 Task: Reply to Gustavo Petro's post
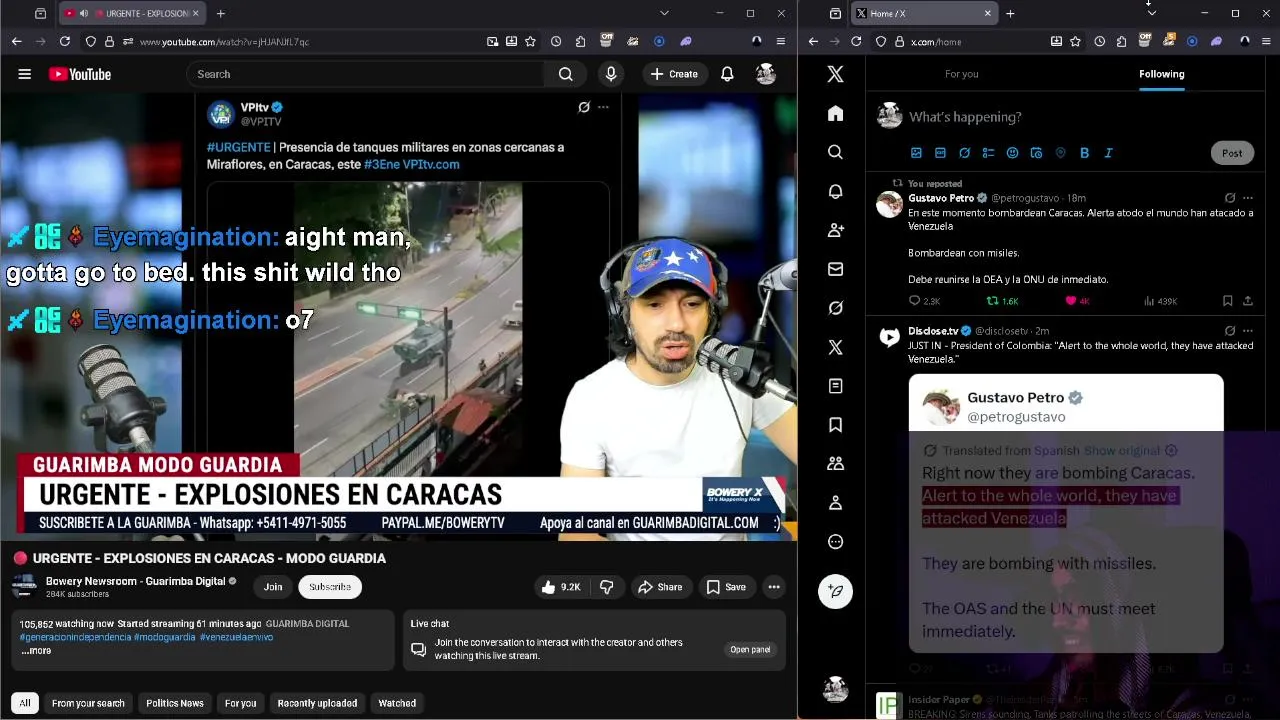coord(924,301)
